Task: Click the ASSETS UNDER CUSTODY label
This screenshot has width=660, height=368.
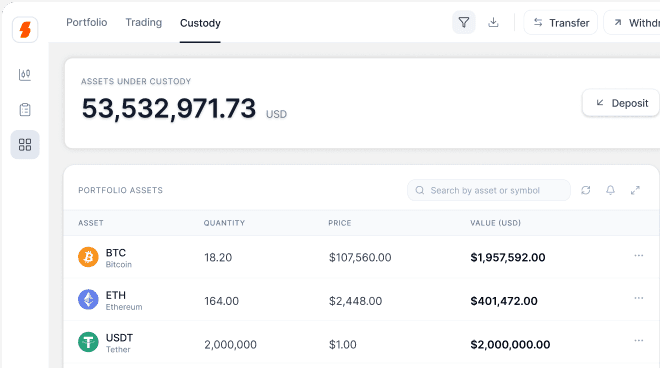Action: [136, 81]
